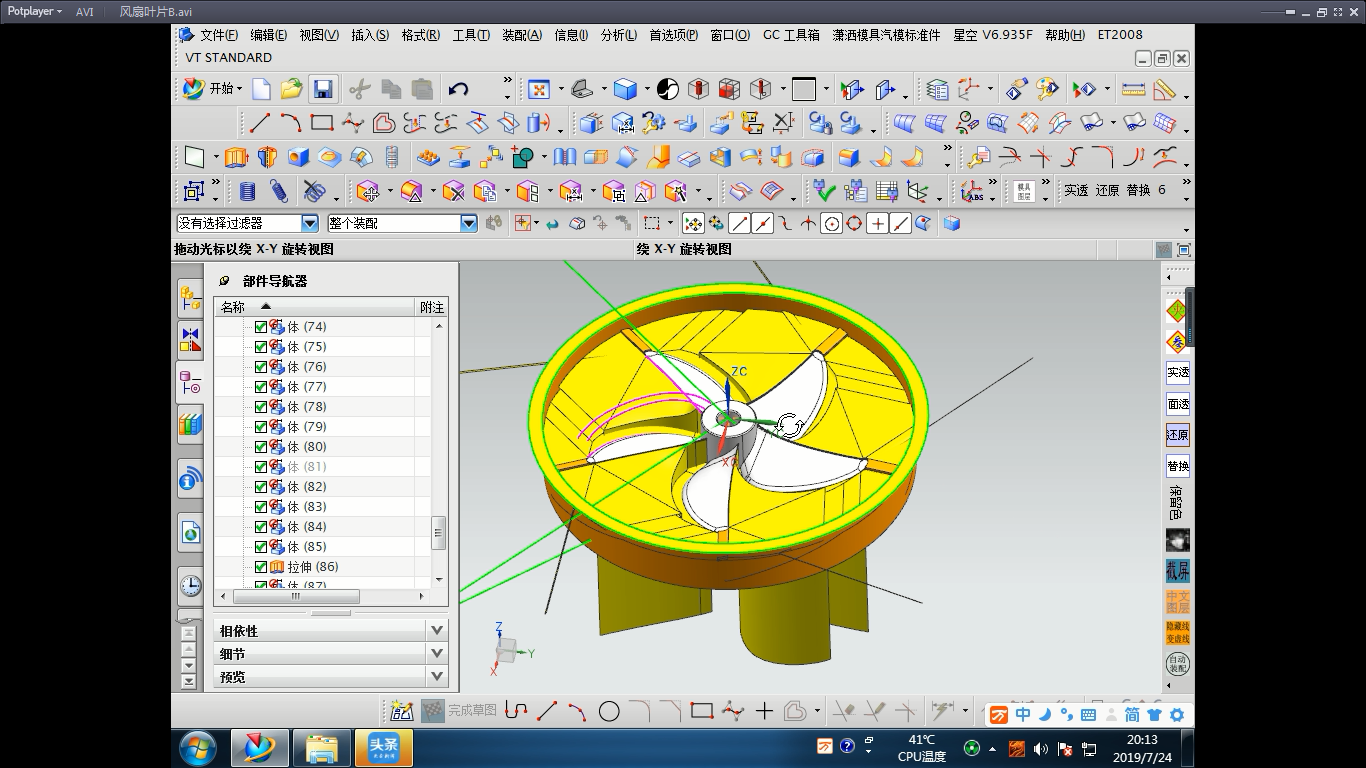Open the dropdown arrow beside the selection rectangle
Image resolution: width=1366 pixels, height=768 pixels.
(672, 224)
